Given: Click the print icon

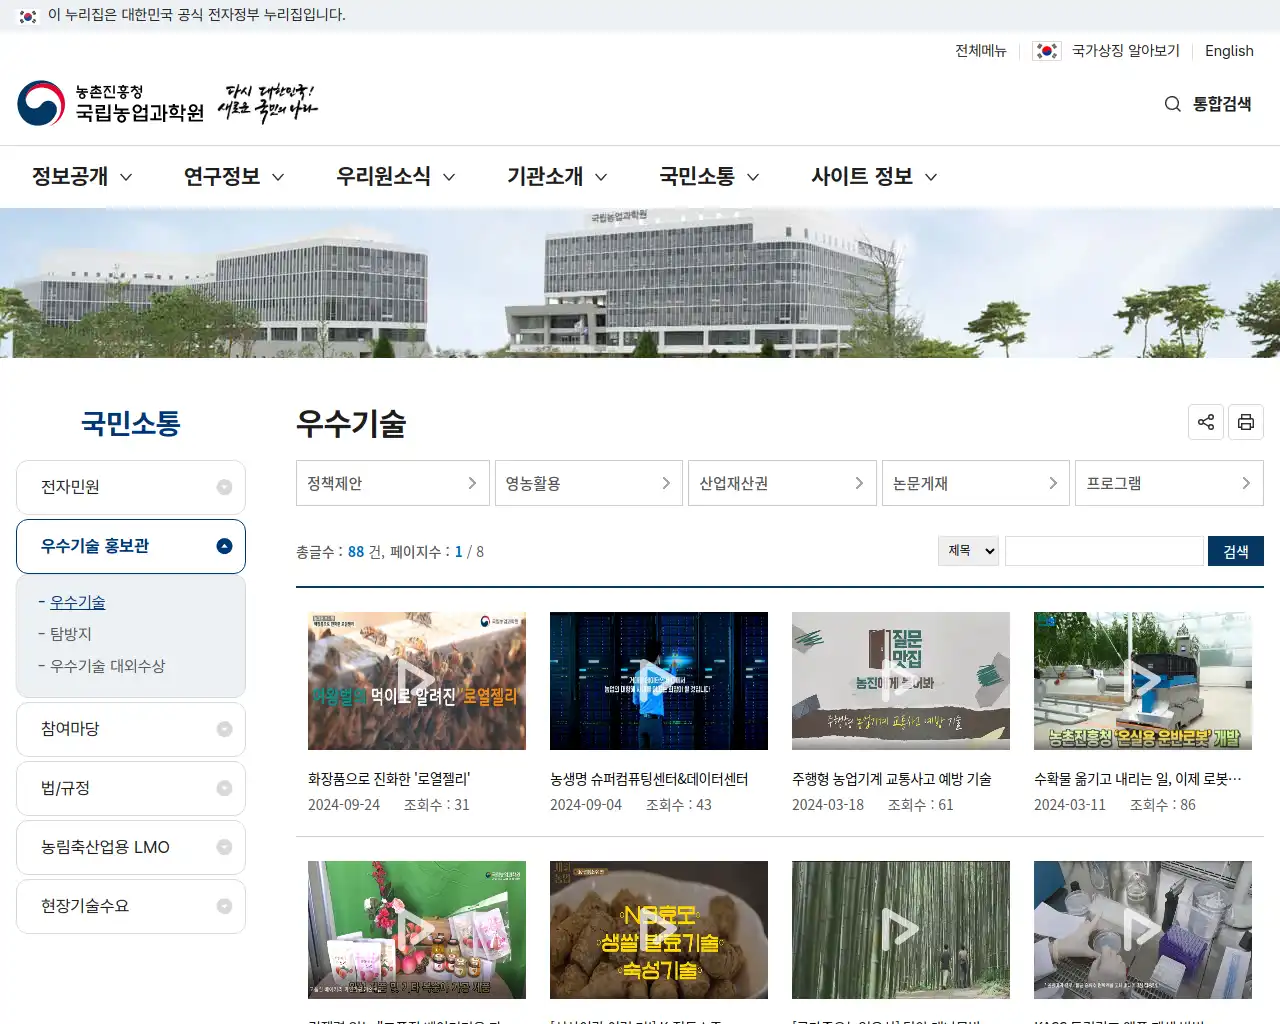Looking at the screenshot, I should click(1246, 422).
